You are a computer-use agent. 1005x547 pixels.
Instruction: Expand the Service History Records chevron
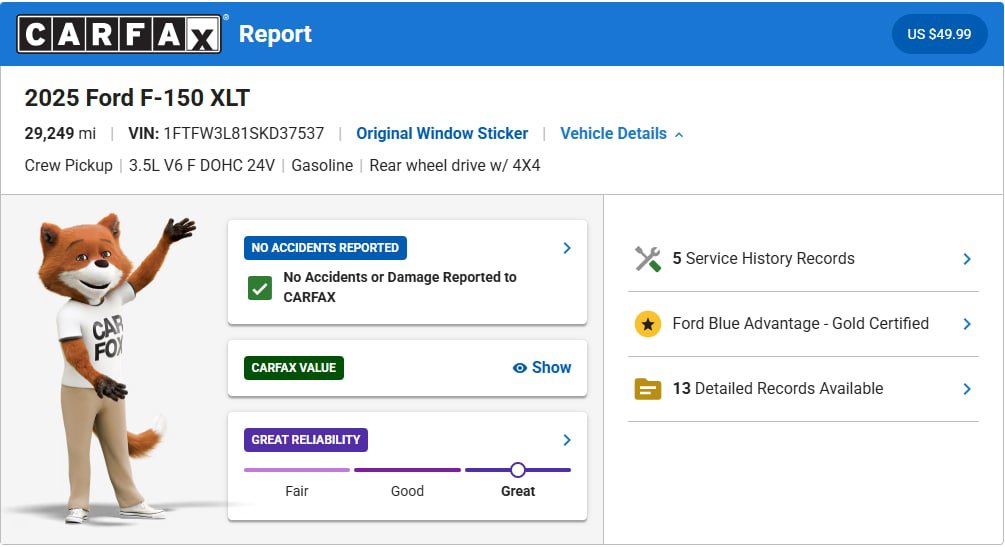point(967,259)
